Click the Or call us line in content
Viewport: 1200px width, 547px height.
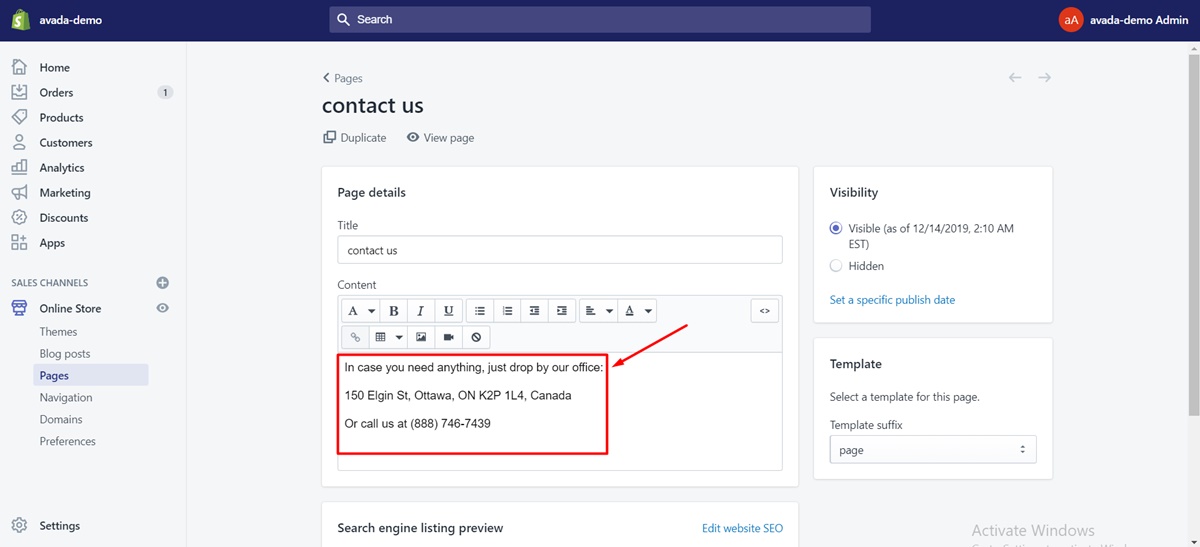(417, 424)
